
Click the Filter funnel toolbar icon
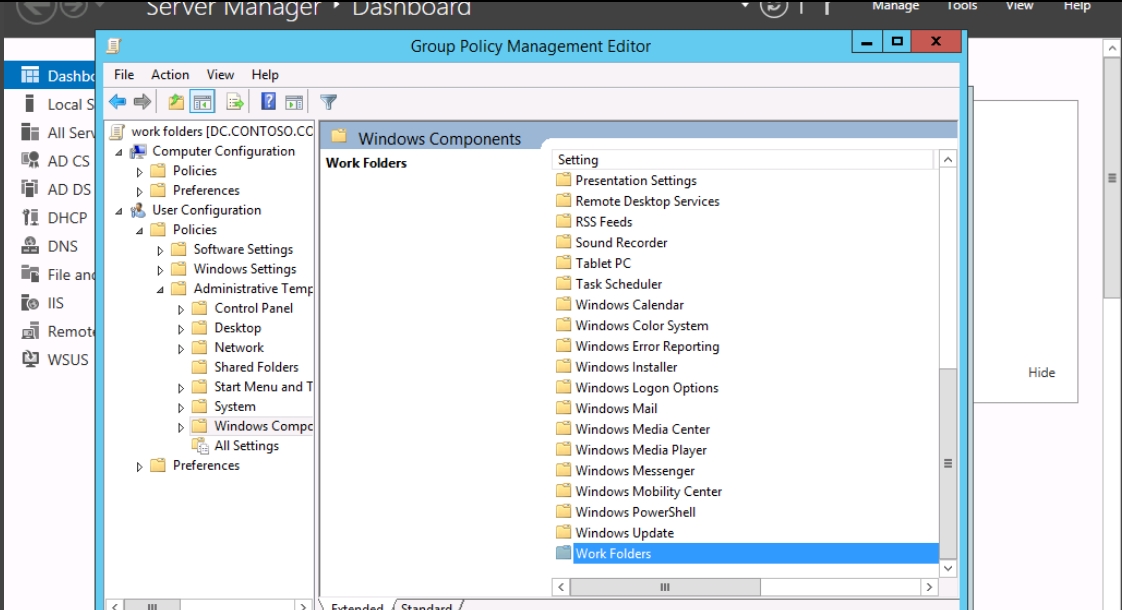click(x=328, y=102)
